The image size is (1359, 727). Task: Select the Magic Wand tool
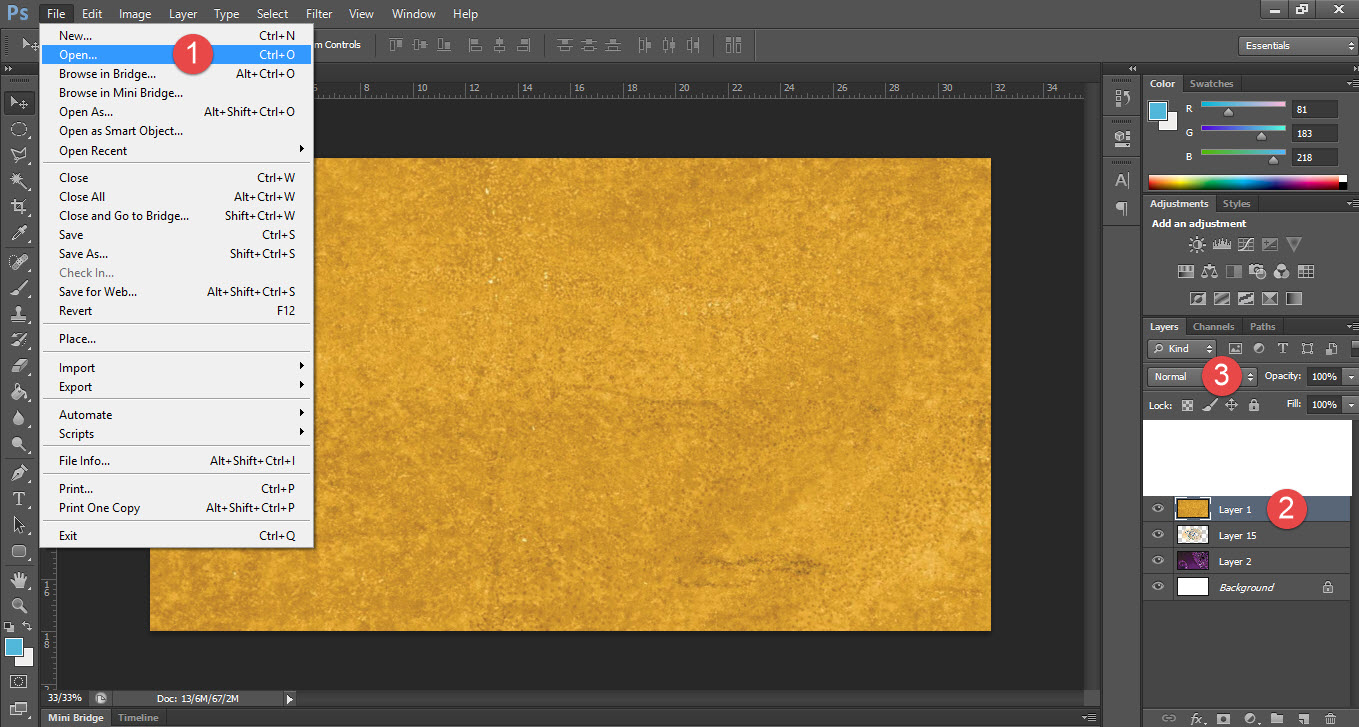pos(18,181)
